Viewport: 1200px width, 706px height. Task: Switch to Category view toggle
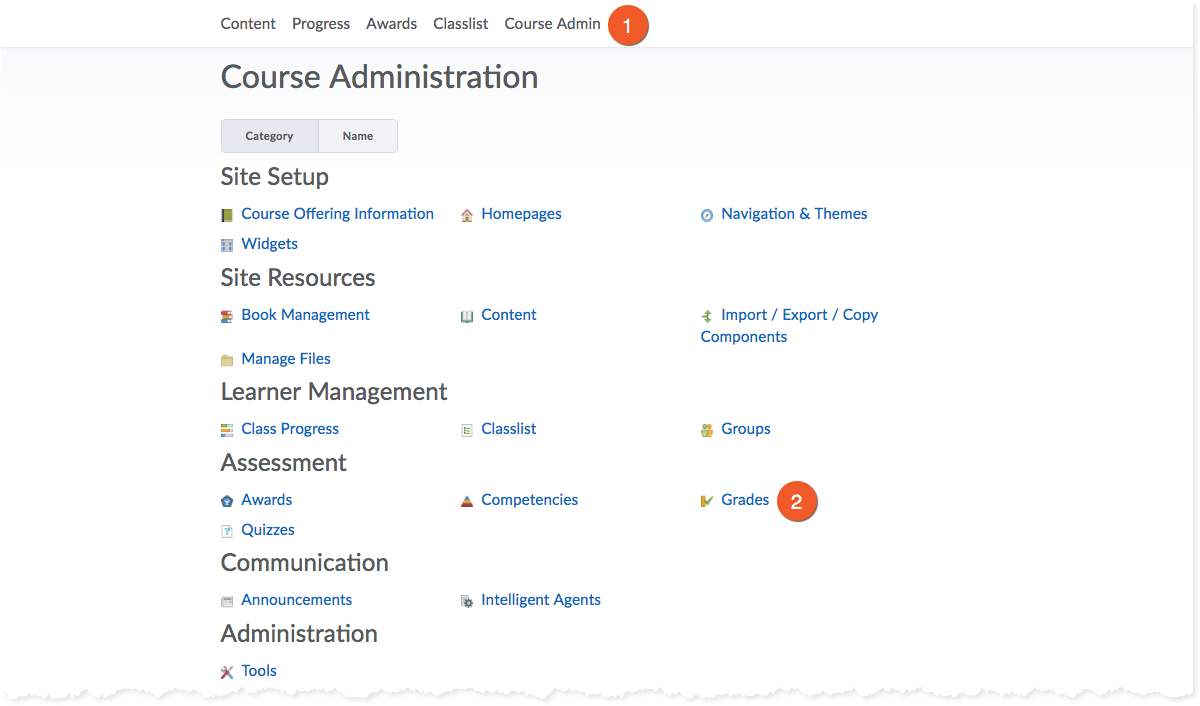[x=269, y=136]
